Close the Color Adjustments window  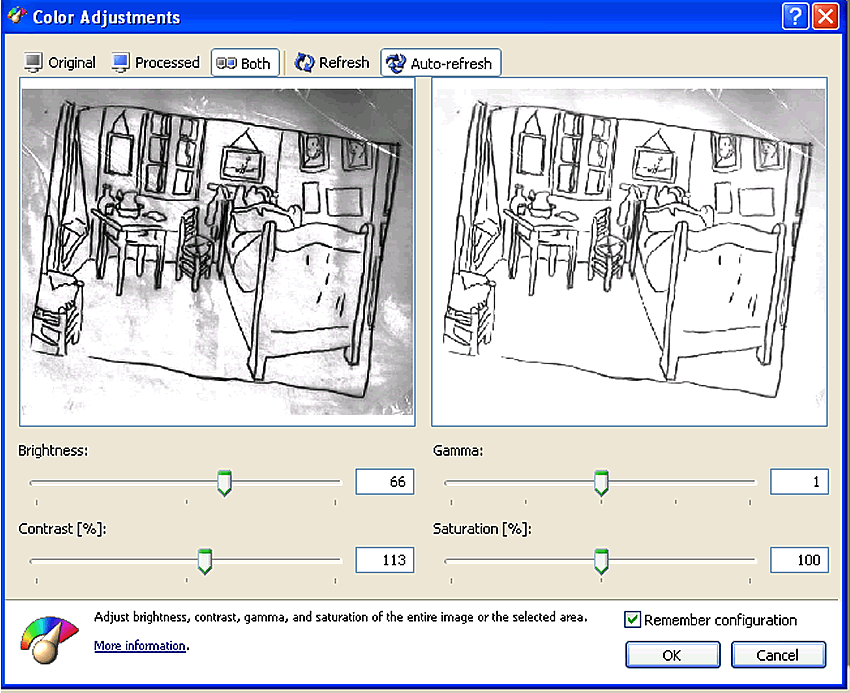pyautogui.click(x=825, y=16)
